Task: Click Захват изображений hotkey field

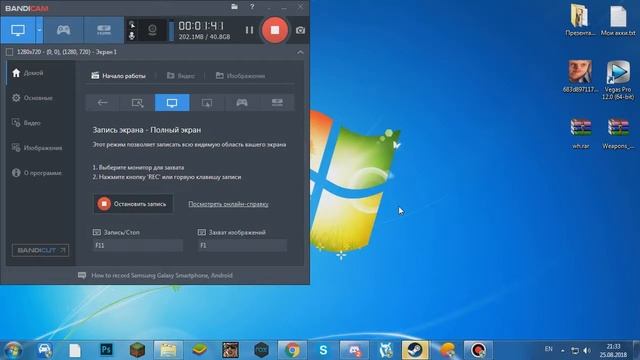Action: point(242,245)
